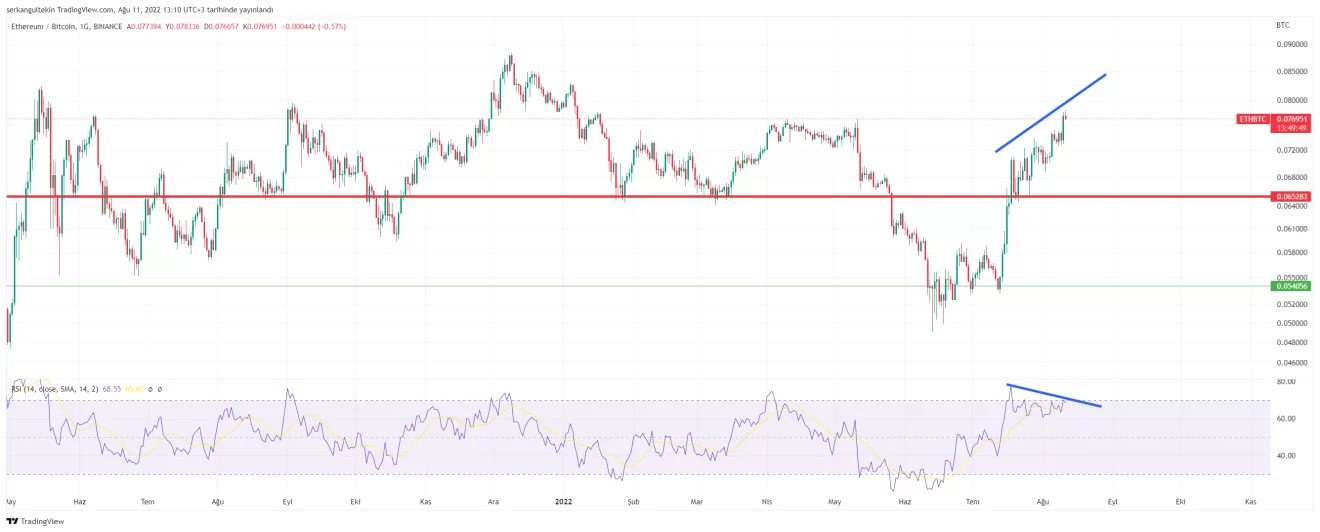Select the red horizontal support line
The width and height of the screenshot is (1320, 532).
click(500, 197)
